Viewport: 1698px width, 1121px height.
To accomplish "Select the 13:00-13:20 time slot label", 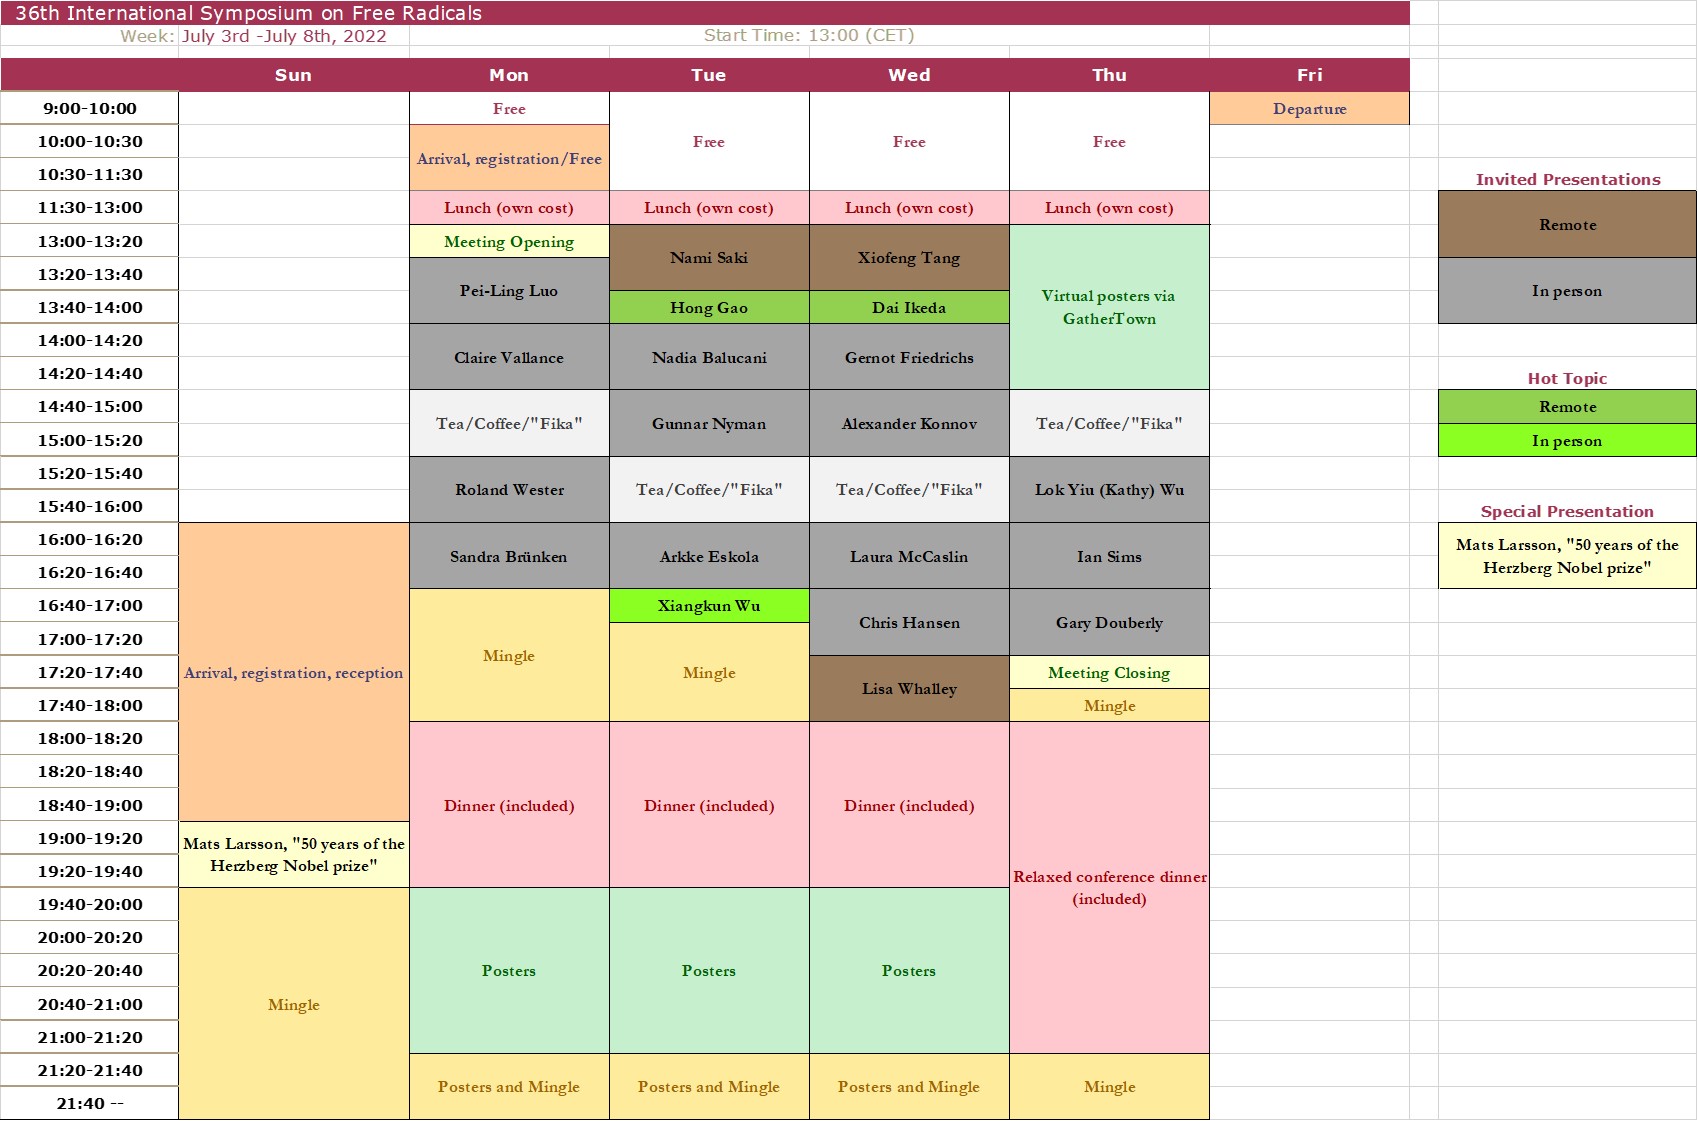I will pos(90,241).
